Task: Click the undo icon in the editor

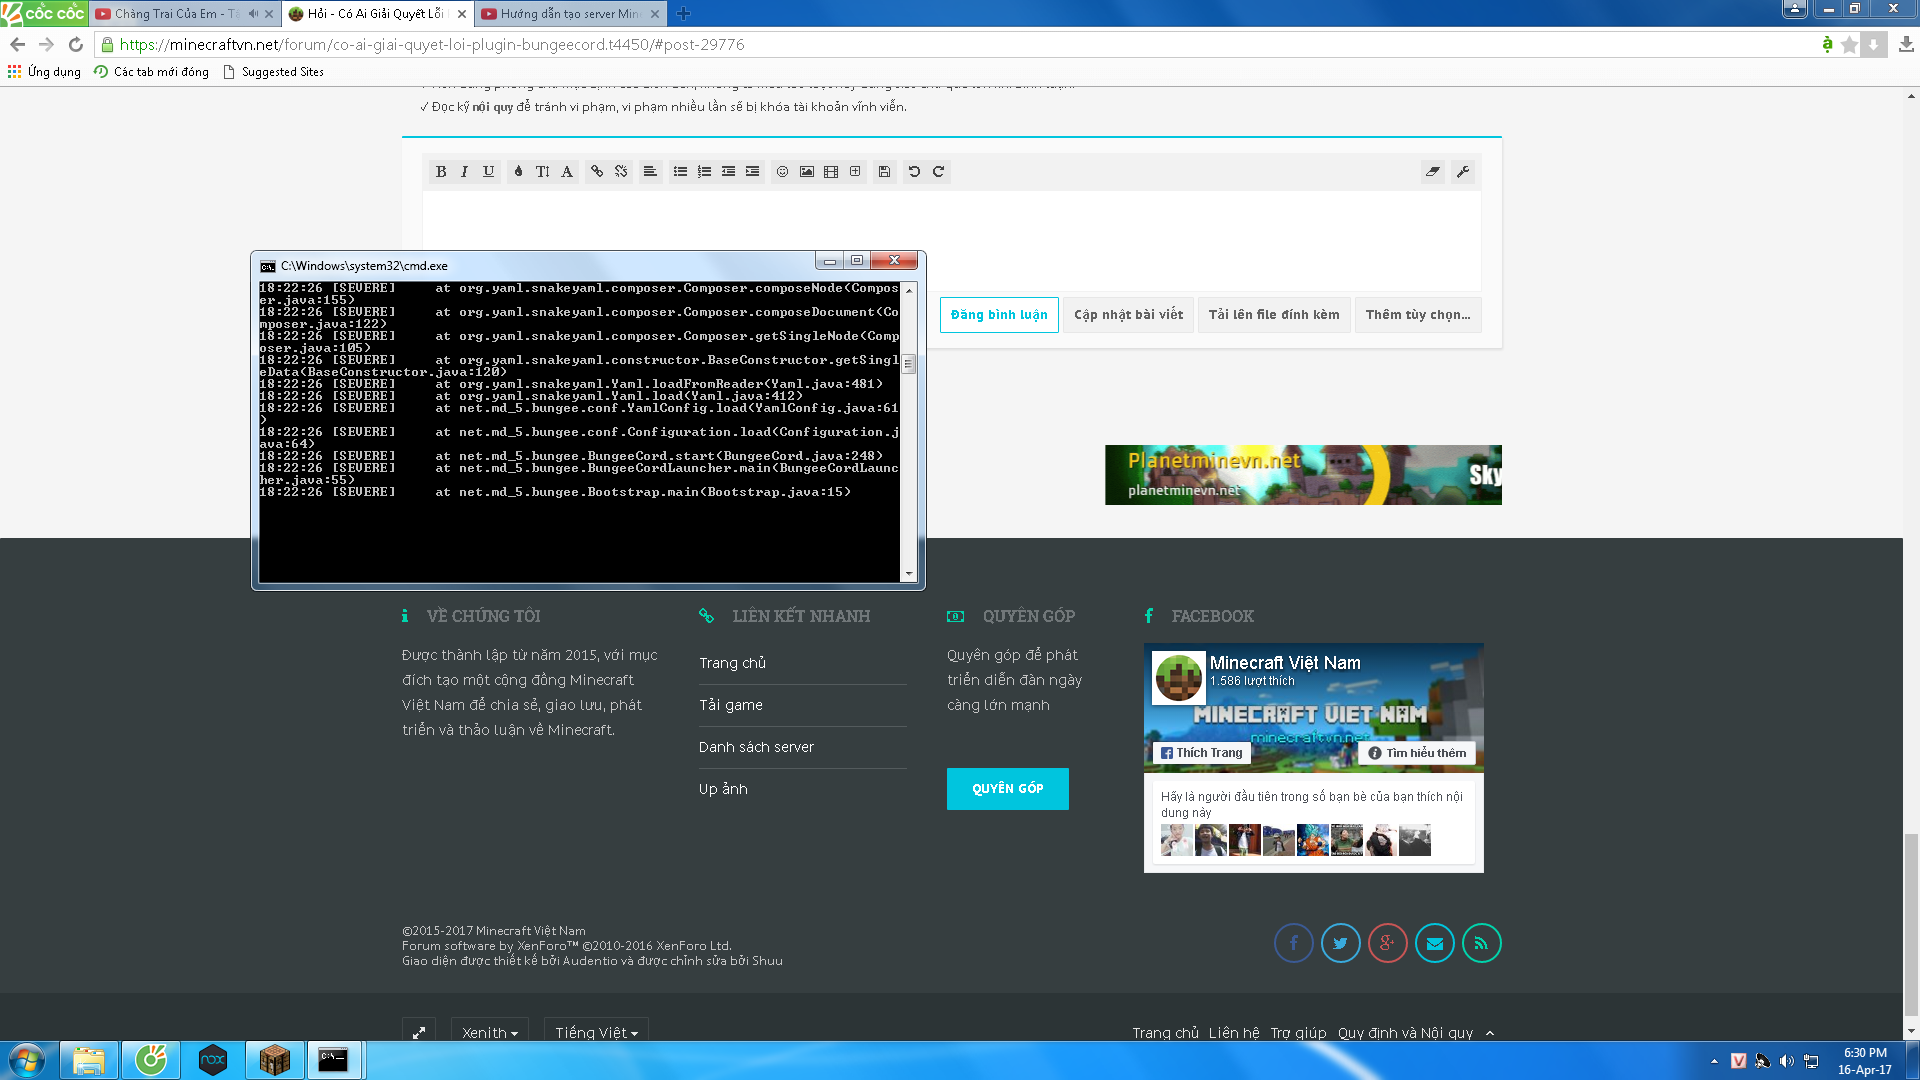Action: tap(914, 172)
